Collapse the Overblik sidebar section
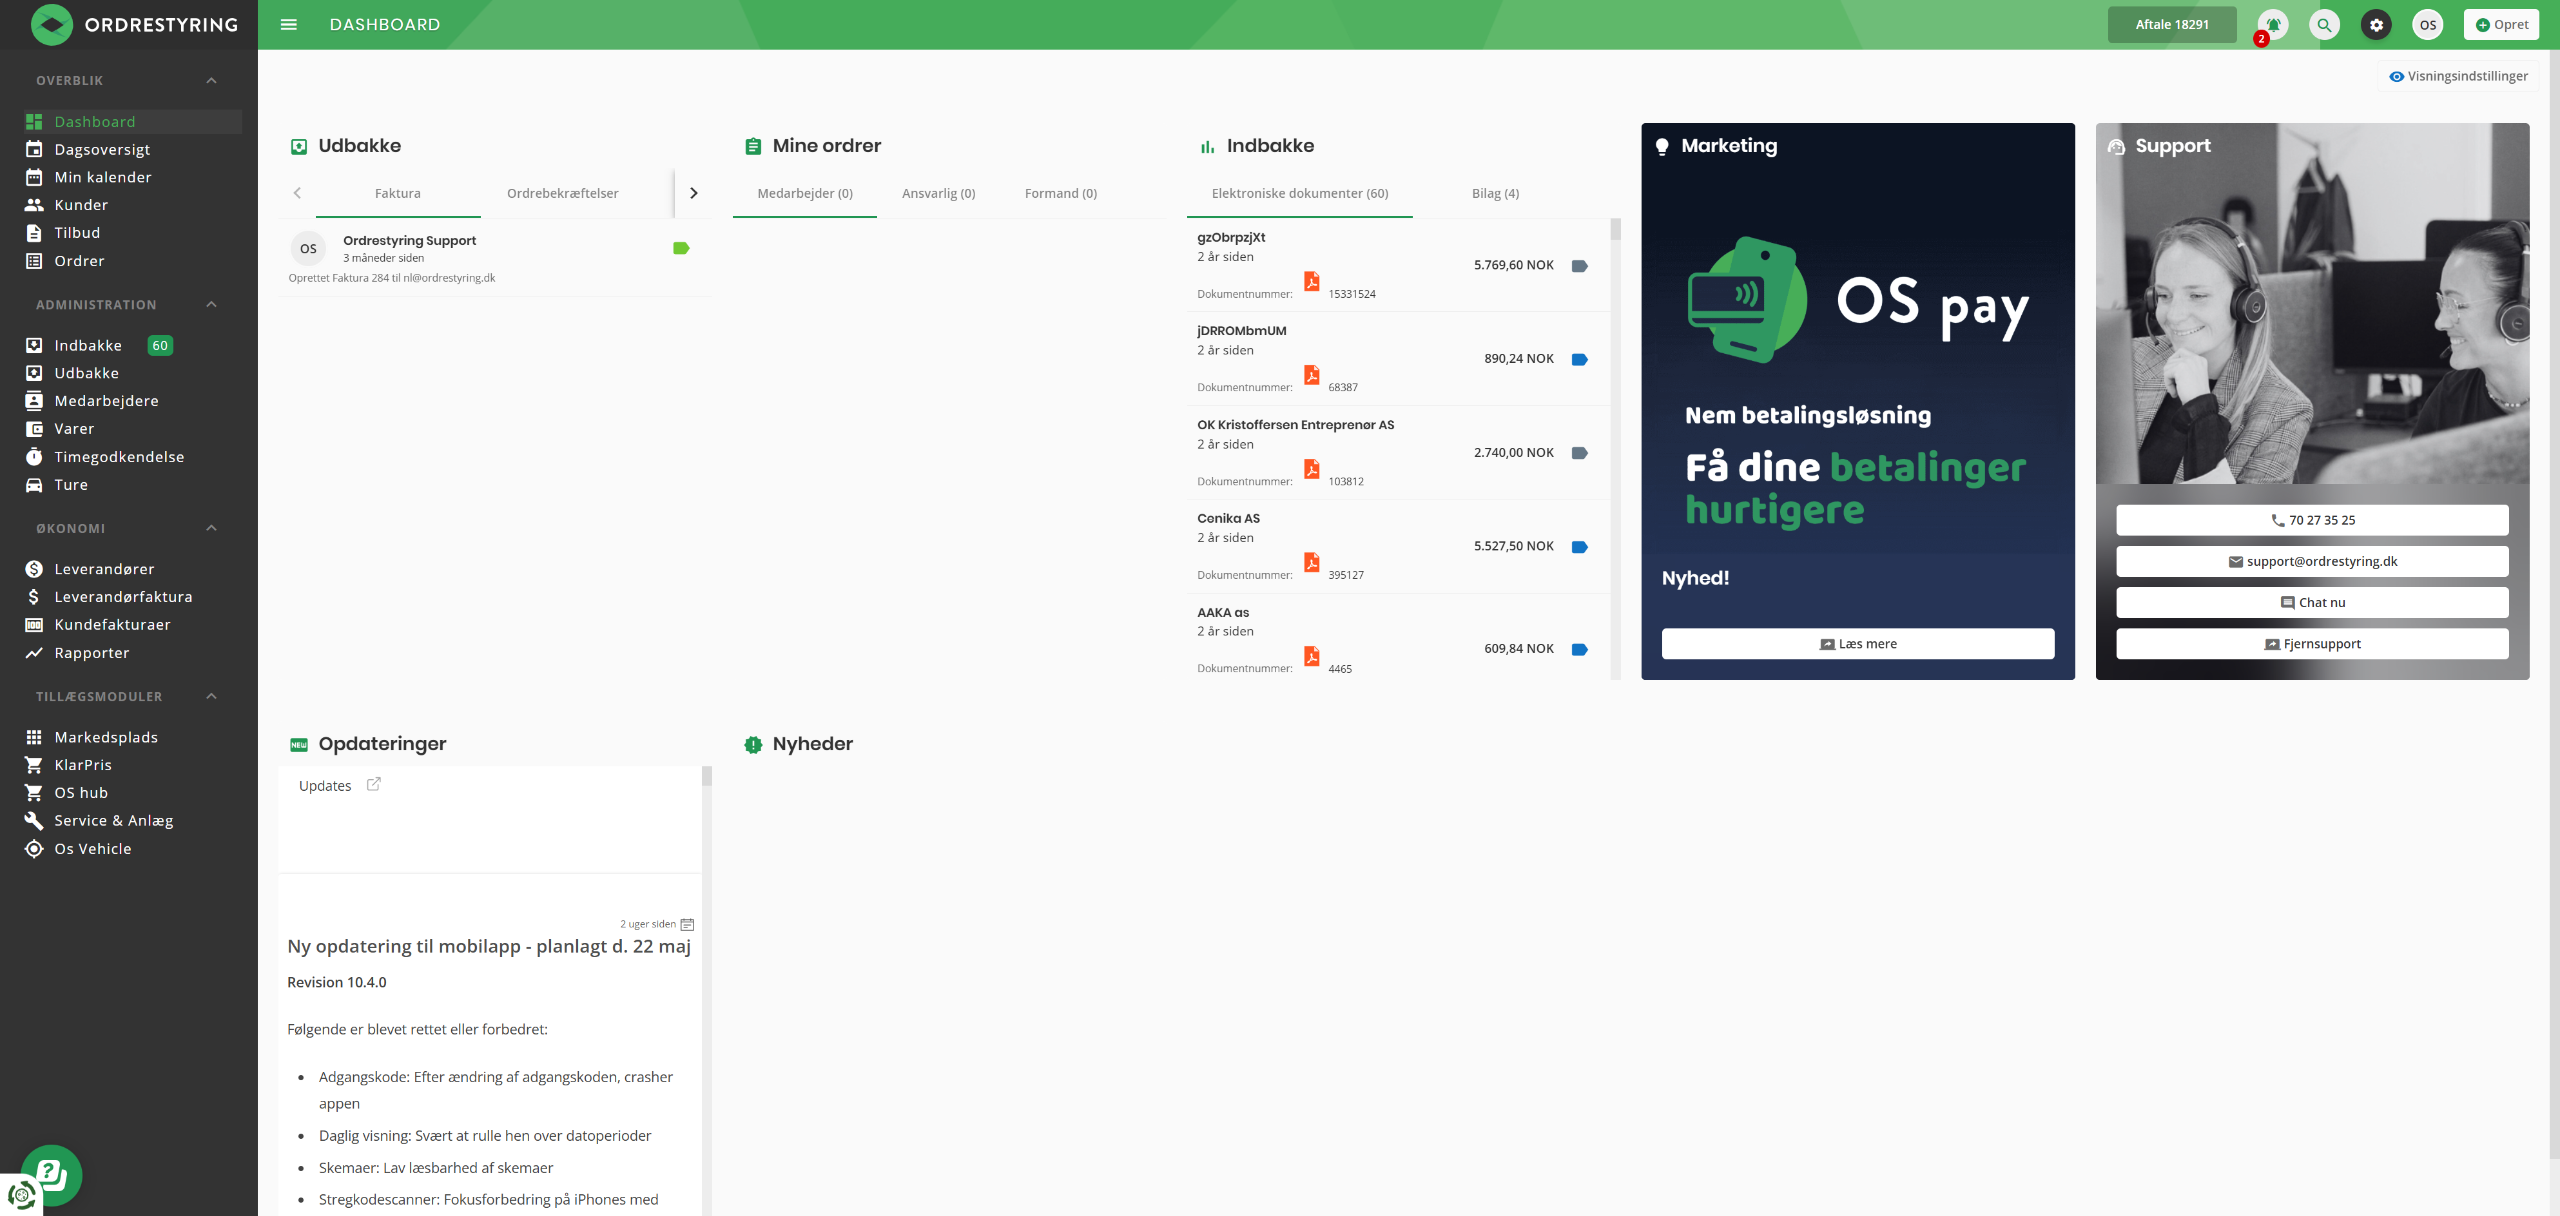 point(211,81)
